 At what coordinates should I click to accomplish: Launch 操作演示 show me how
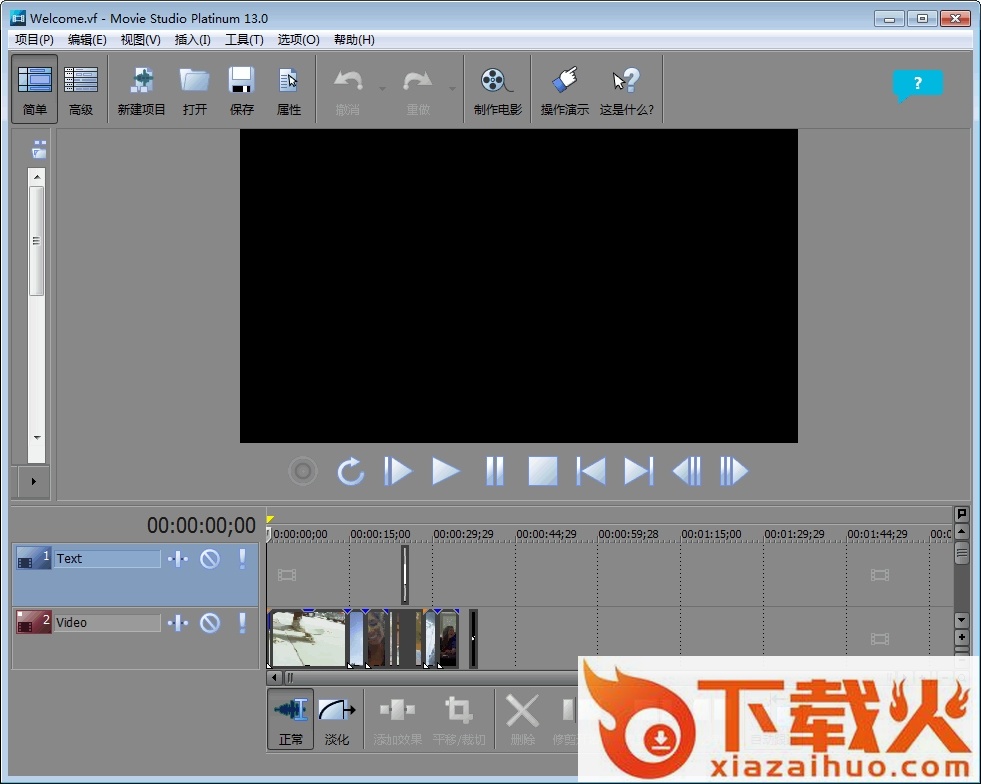564,89
